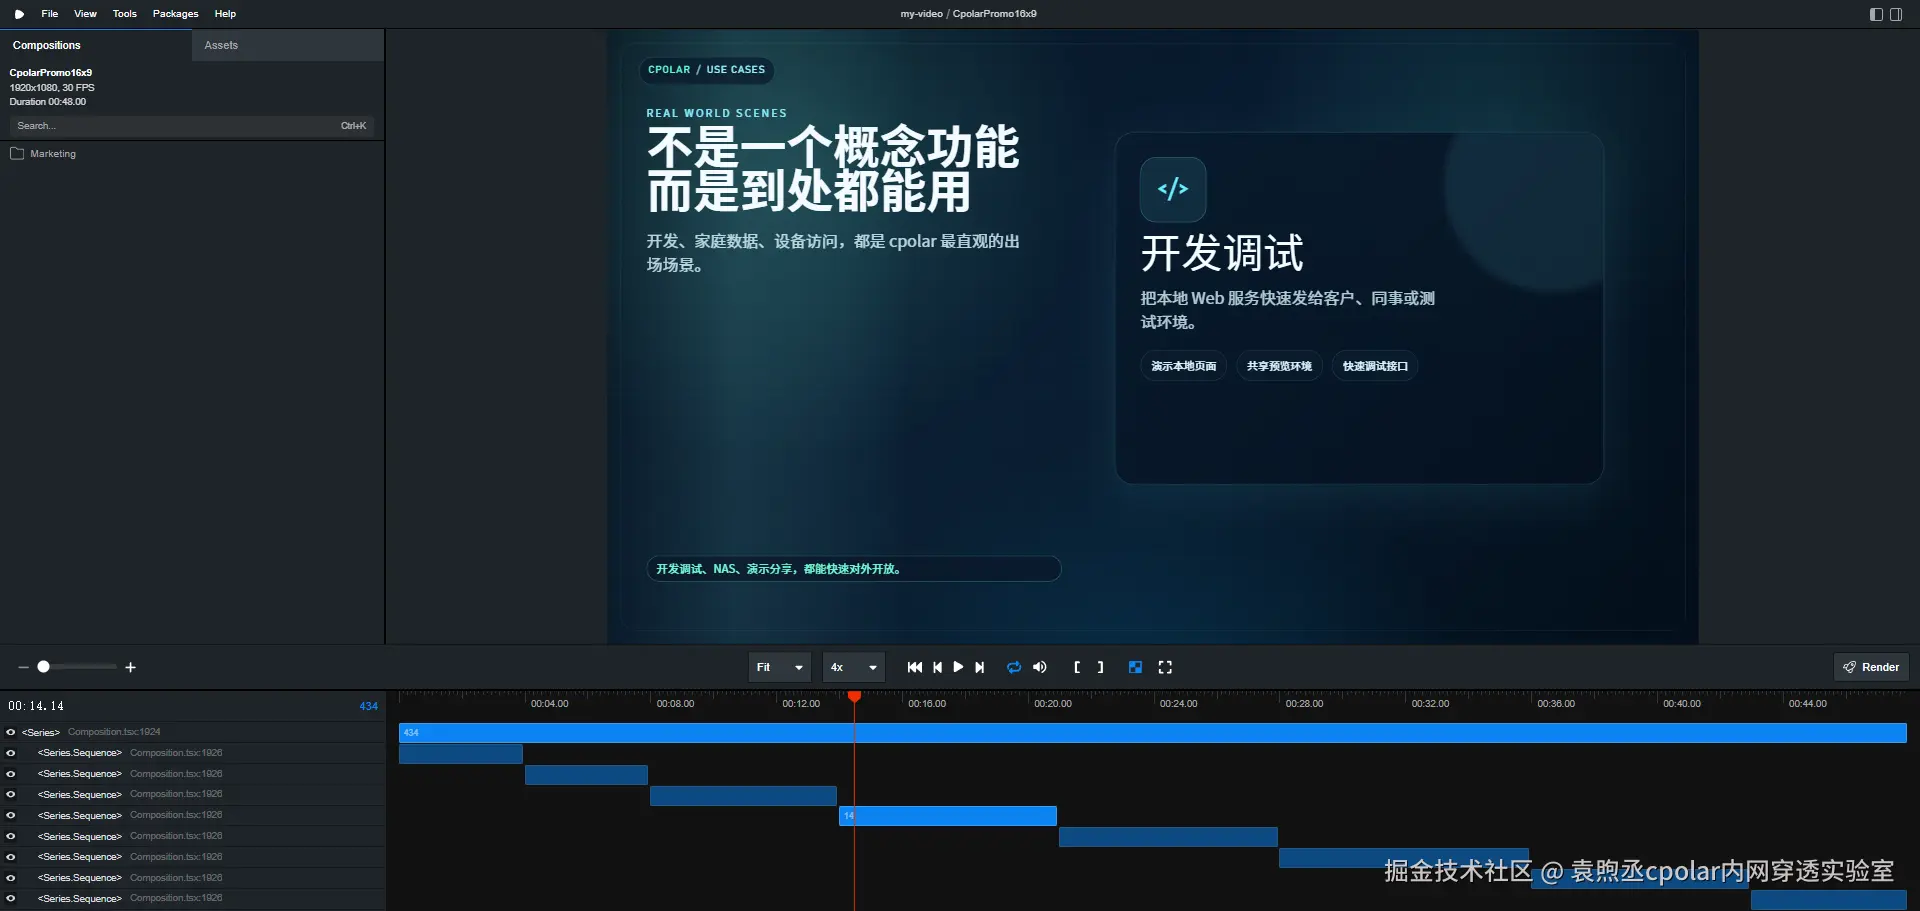This screenshot has width=1920, height=911.
Task: Open the Help menu
Action: (225, 14)
